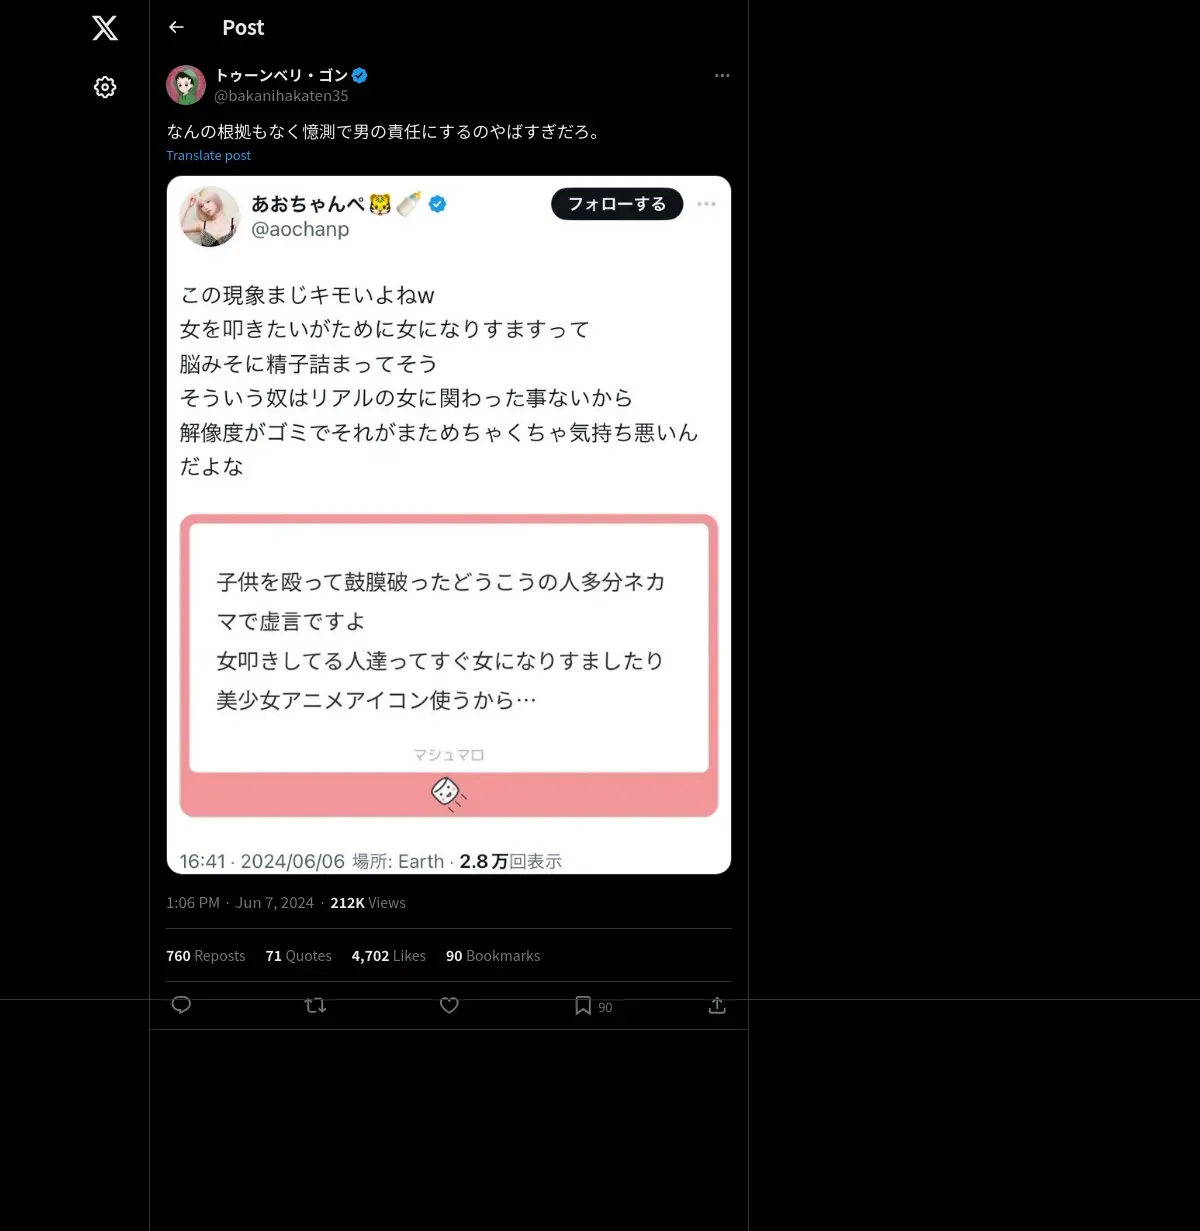Screen dimensions: 1200x1231
Task: Click the blue verified badge beside author name
Action: 360,75
